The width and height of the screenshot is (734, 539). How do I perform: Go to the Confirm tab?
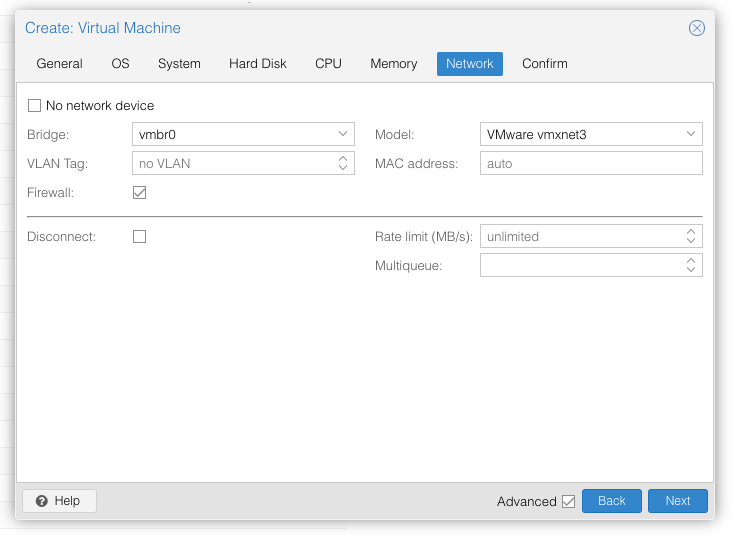point(544,64)
